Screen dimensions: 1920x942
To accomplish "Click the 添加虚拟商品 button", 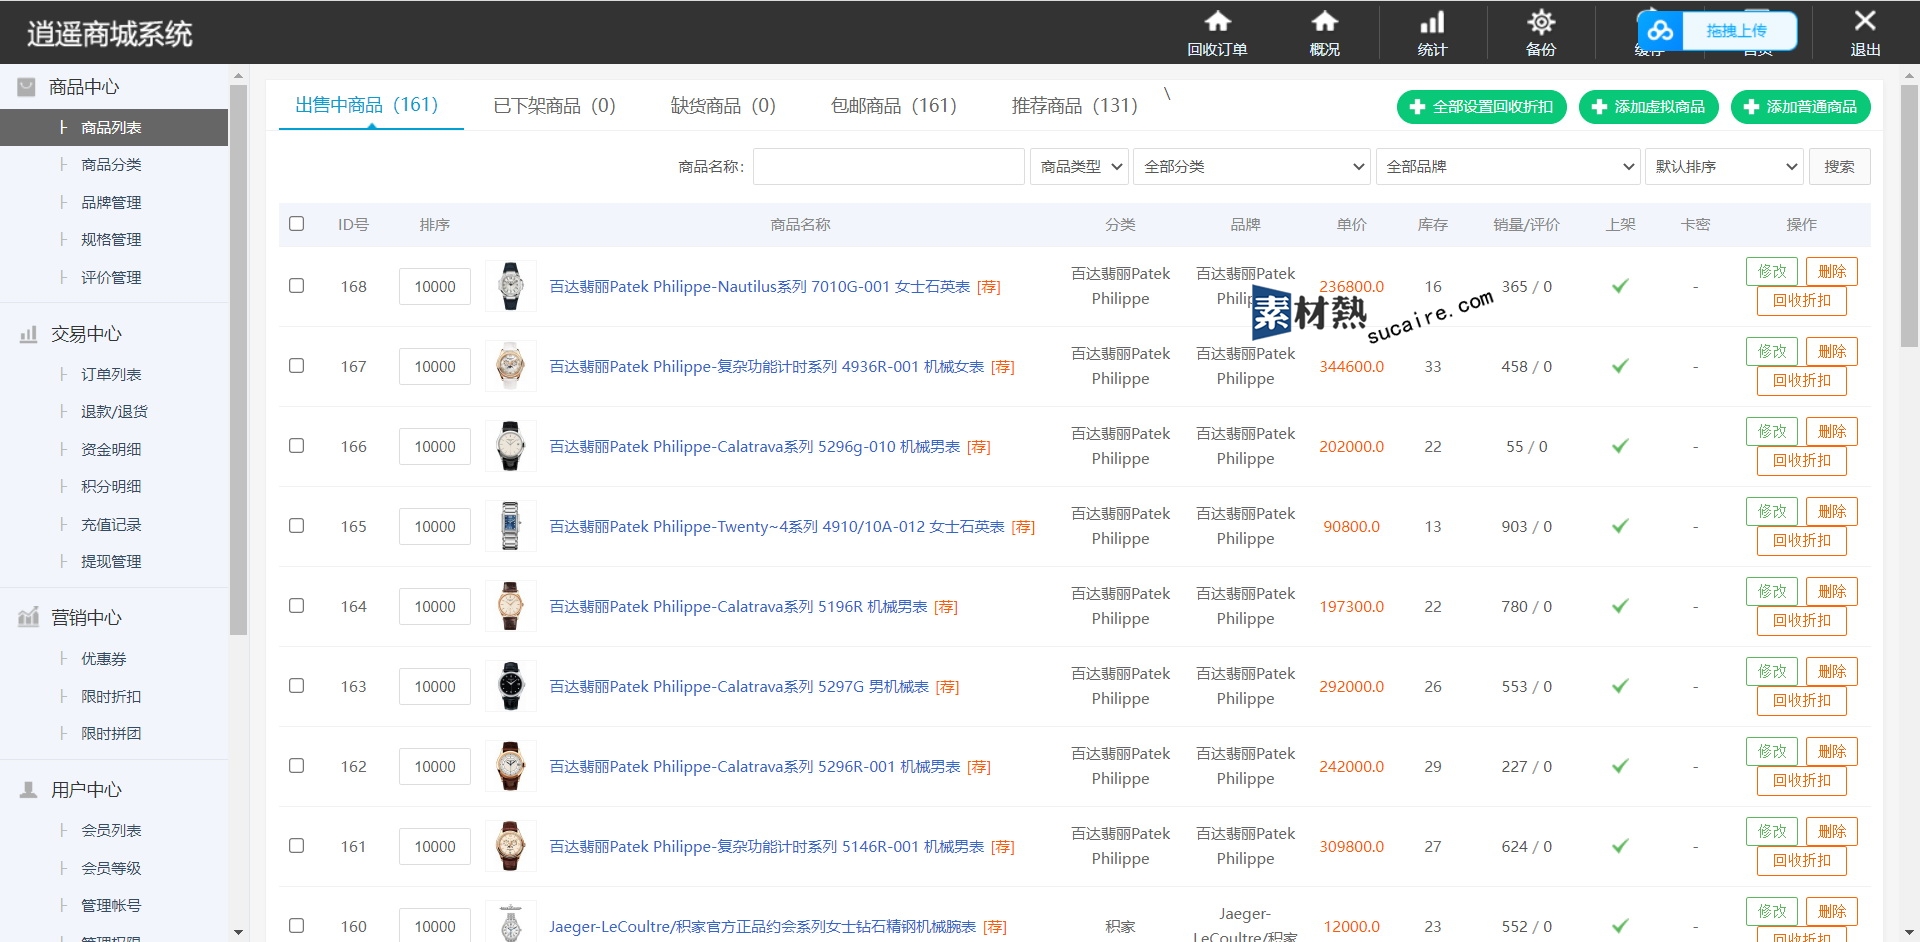I will pos(1649,107).
